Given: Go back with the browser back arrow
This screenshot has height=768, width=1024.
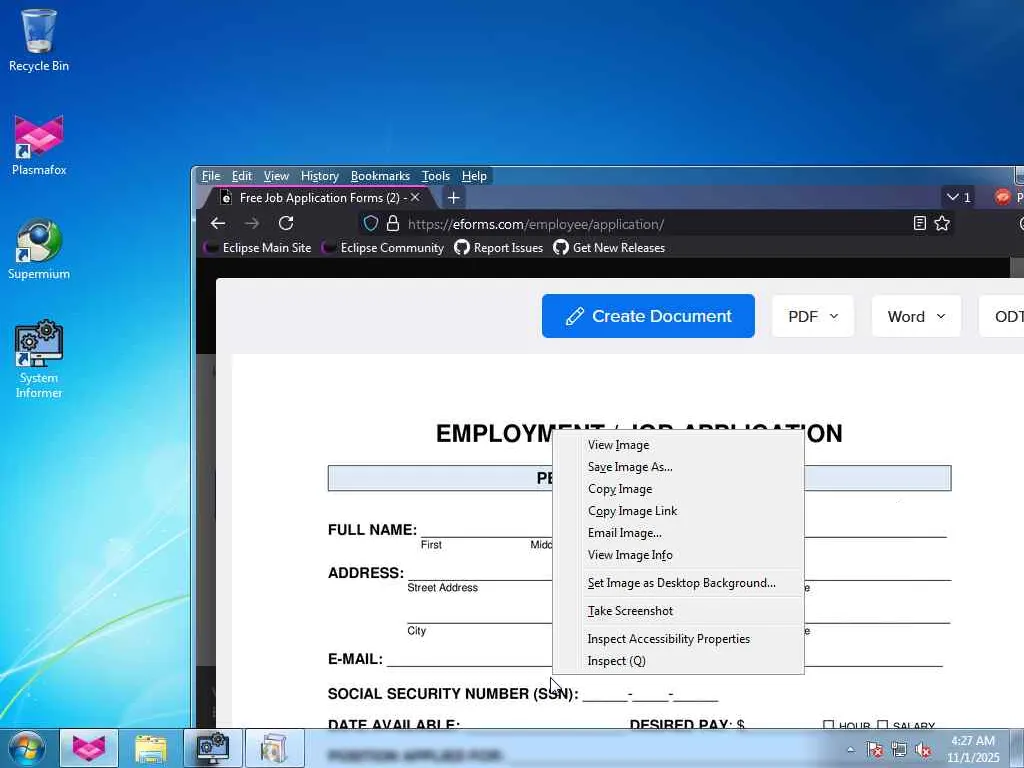Looking at the screenshot, I should 218,223.
